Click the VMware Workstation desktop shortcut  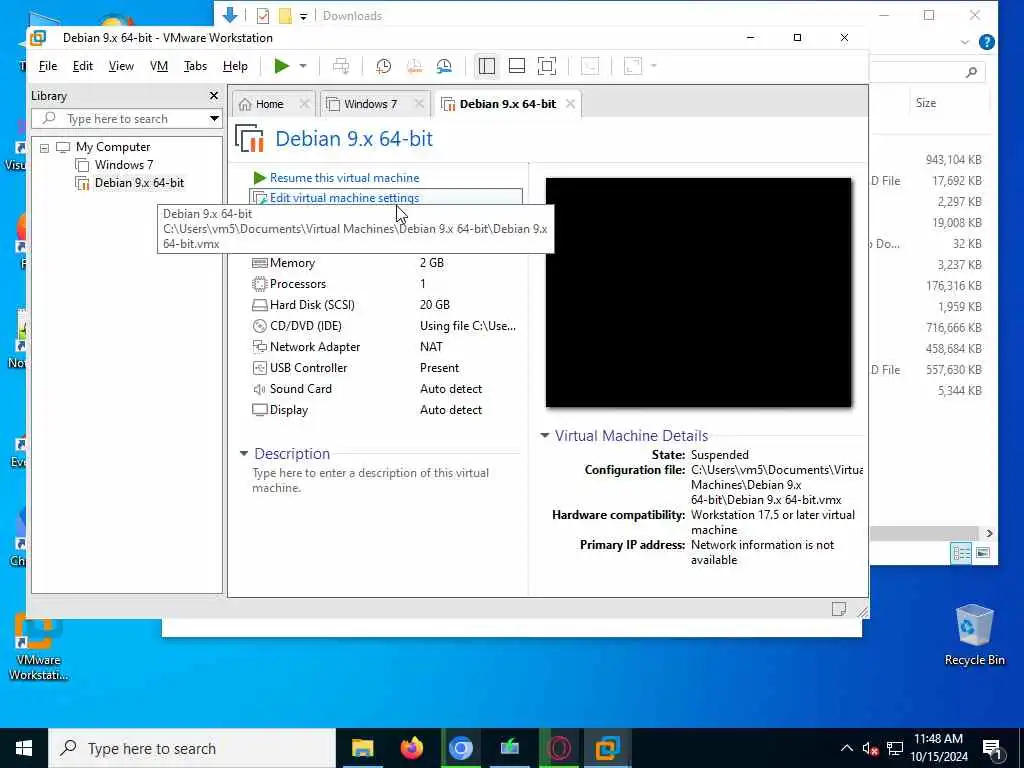click(39, 647)
